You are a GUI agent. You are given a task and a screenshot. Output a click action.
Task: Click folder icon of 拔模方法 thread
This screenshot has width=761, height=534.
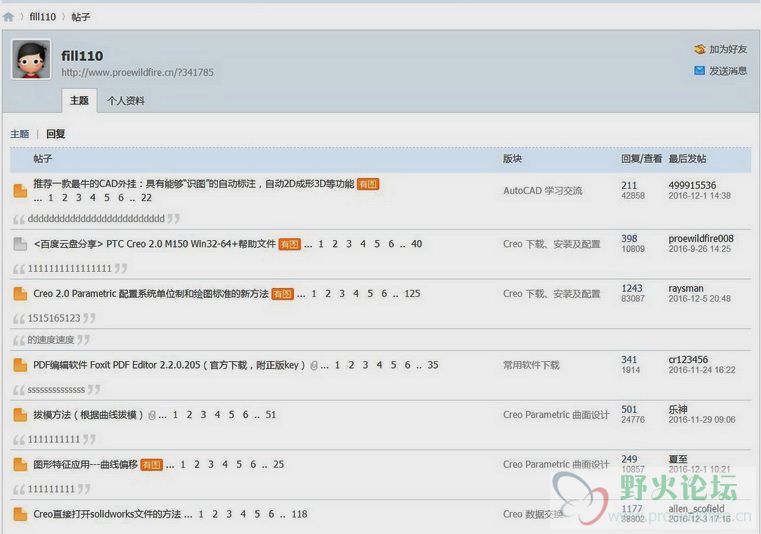pyautogui.click(x=20, y=415)
